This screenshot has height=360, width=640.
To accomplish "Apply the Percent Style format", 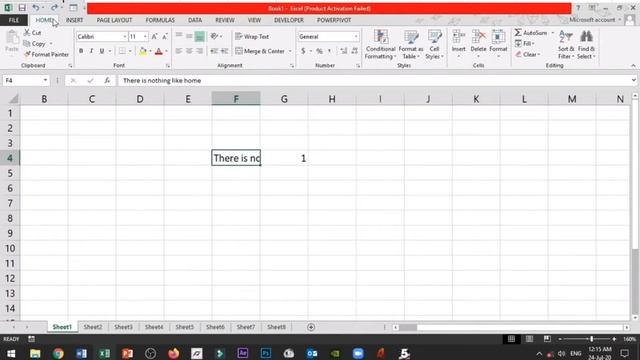I will (x=319, y=51).
